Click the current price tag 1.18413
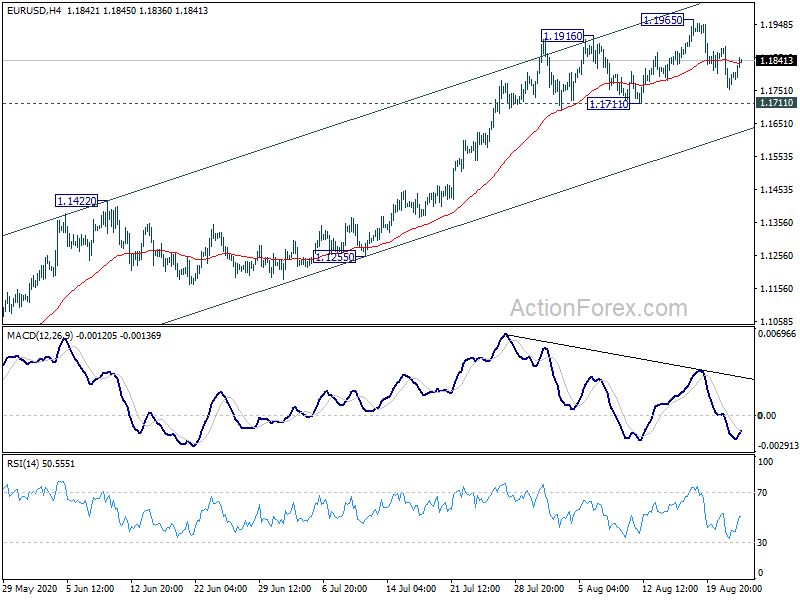Image resolution: width=800 pixels, height=600 pixels. [x=777, y=61]
